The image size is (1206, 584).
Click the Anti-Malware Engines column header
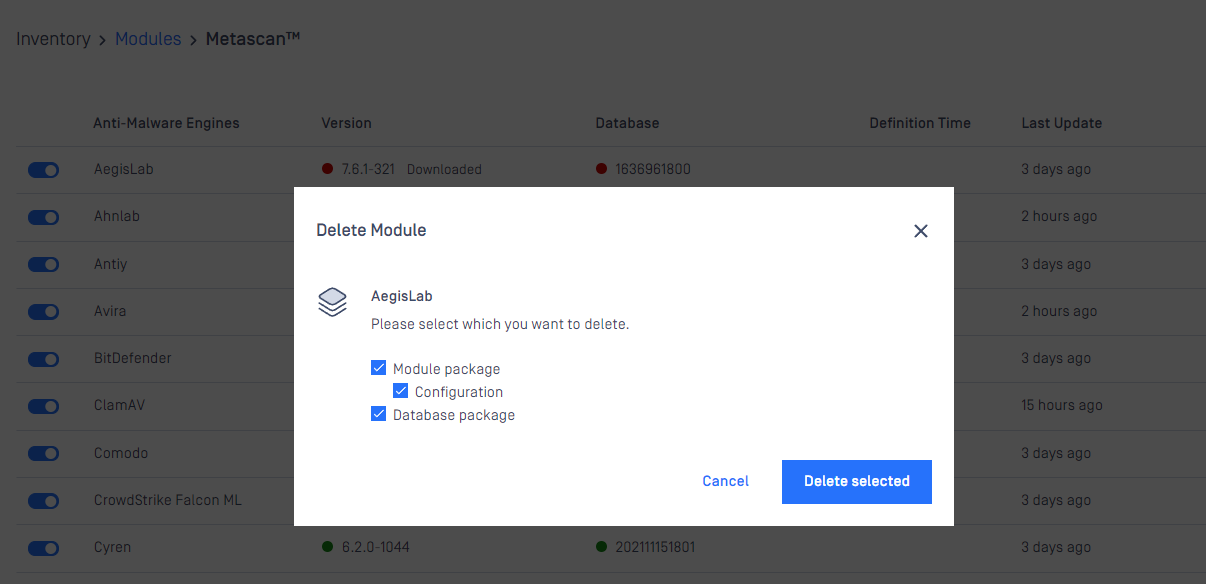click(166, 123)
